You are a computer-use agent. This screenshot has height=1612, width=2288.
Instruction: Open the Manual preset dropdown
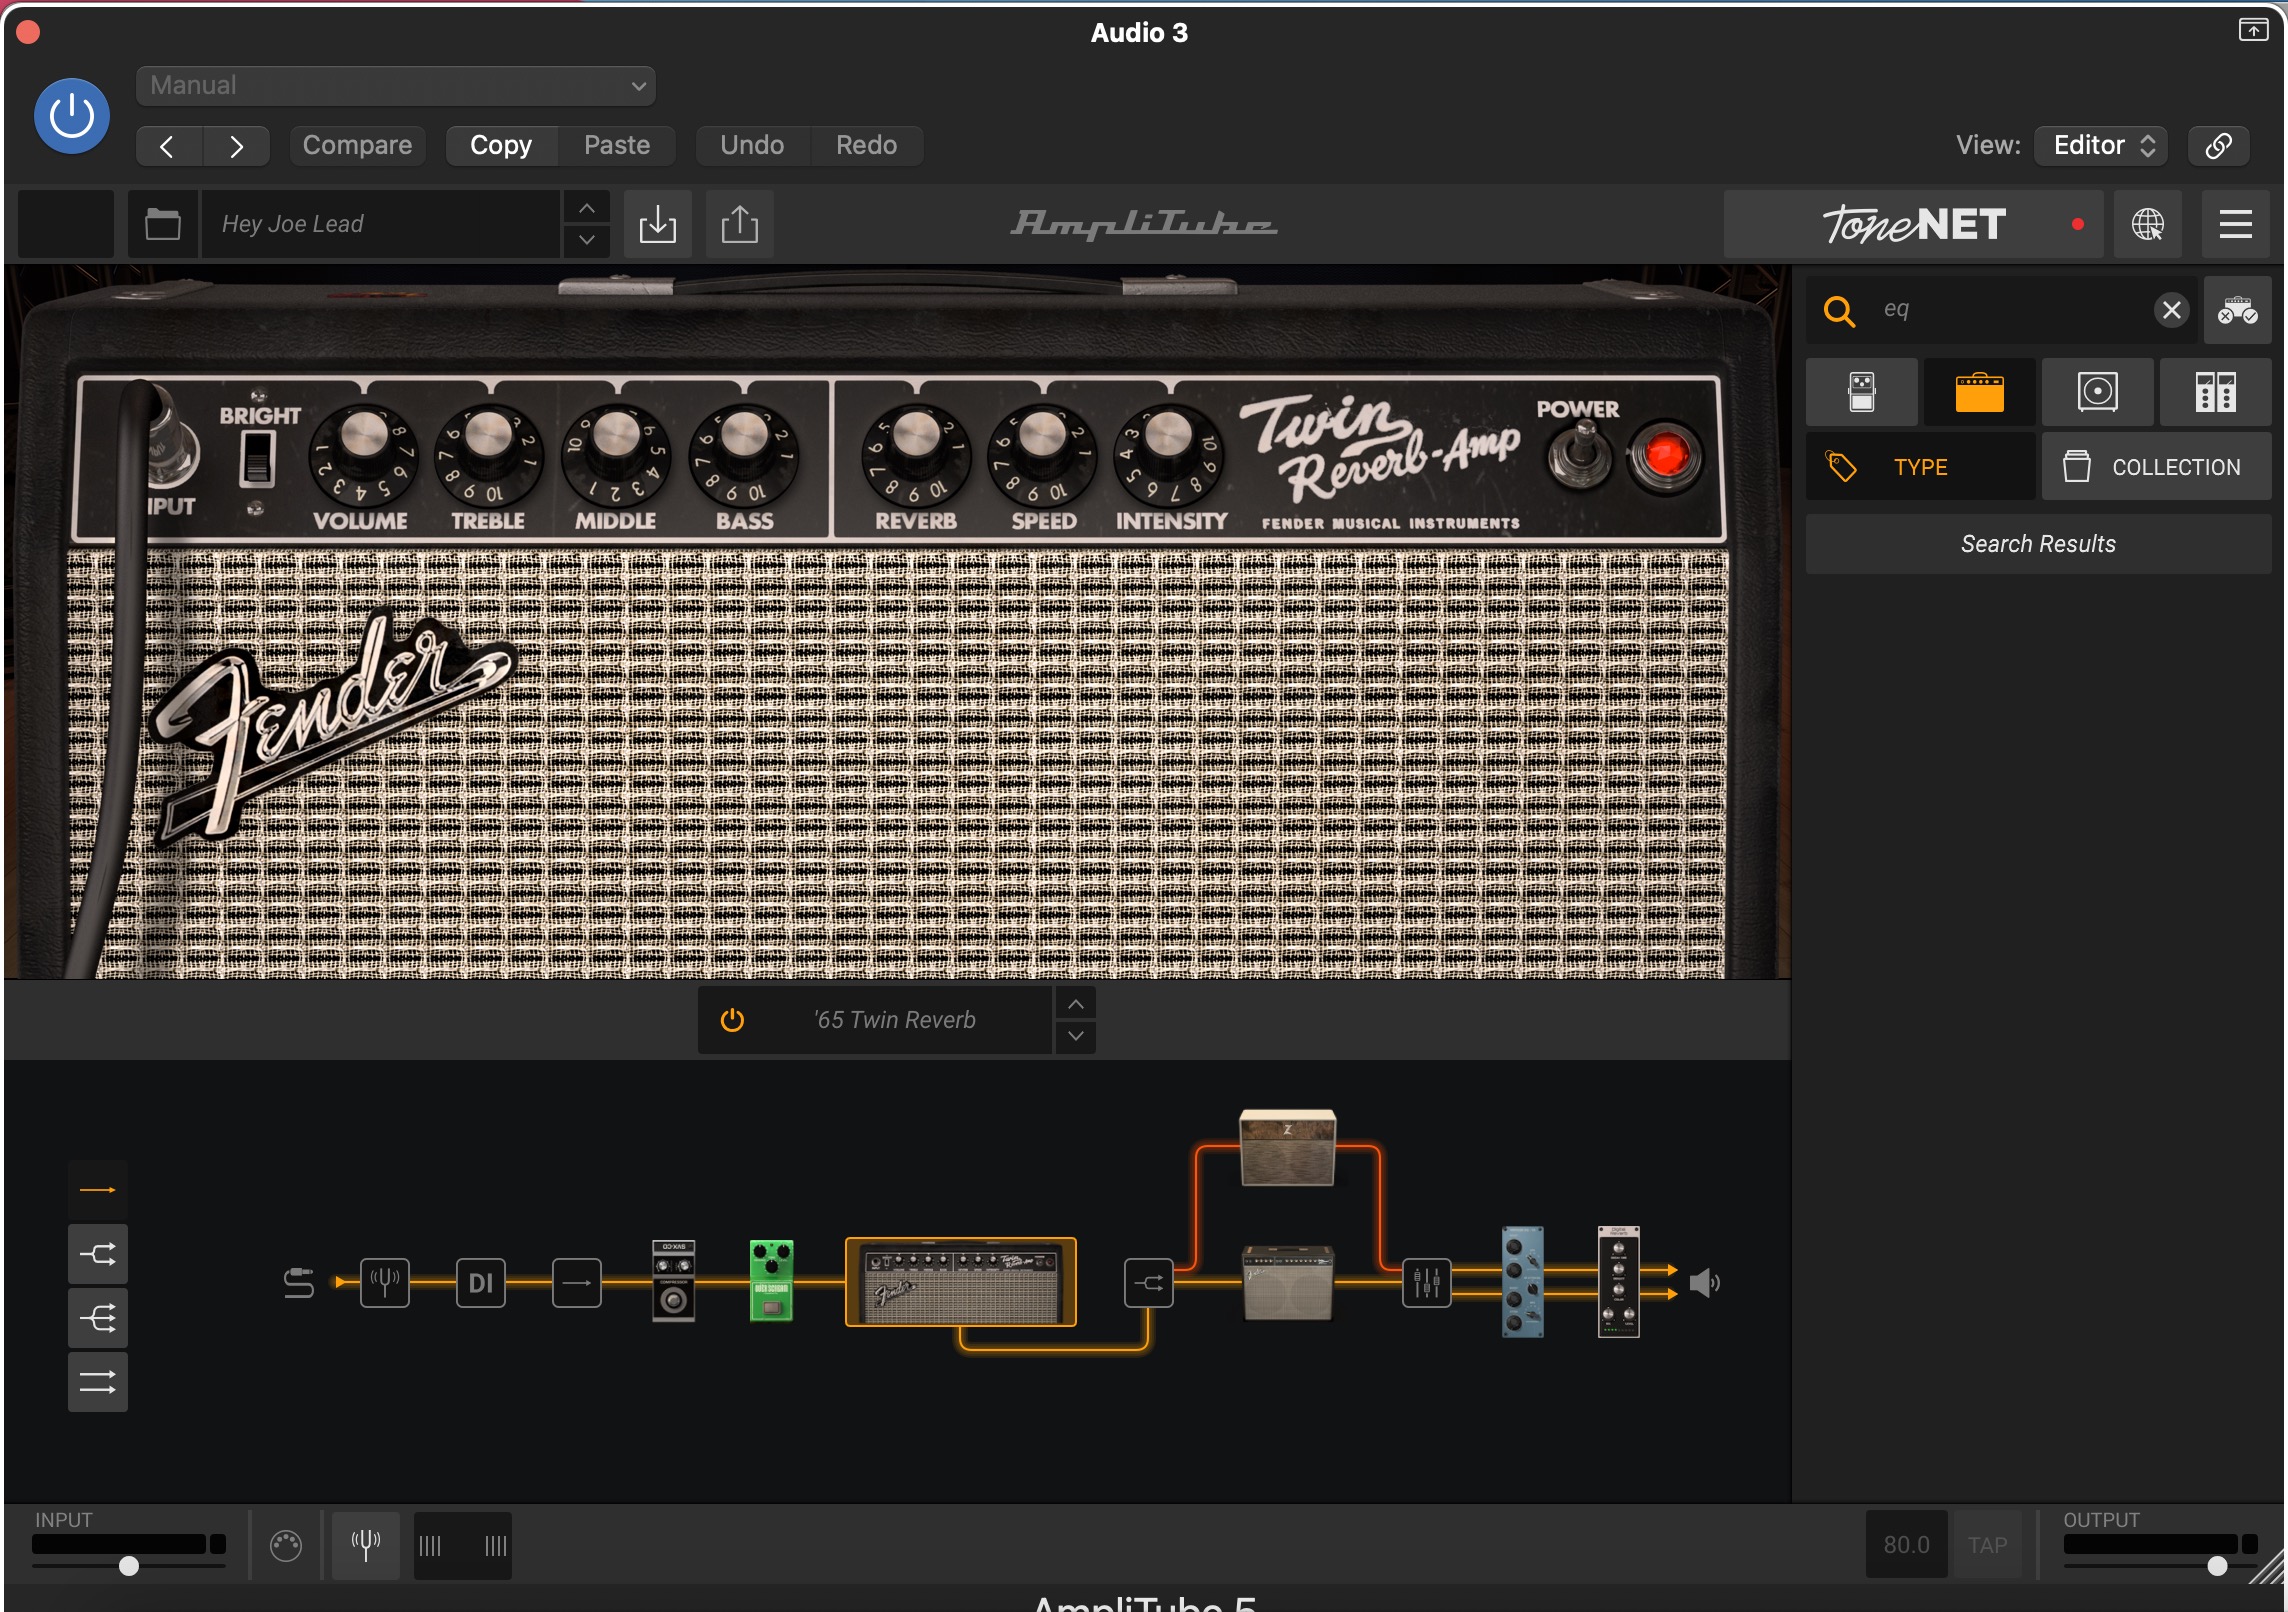click(395, 86)
